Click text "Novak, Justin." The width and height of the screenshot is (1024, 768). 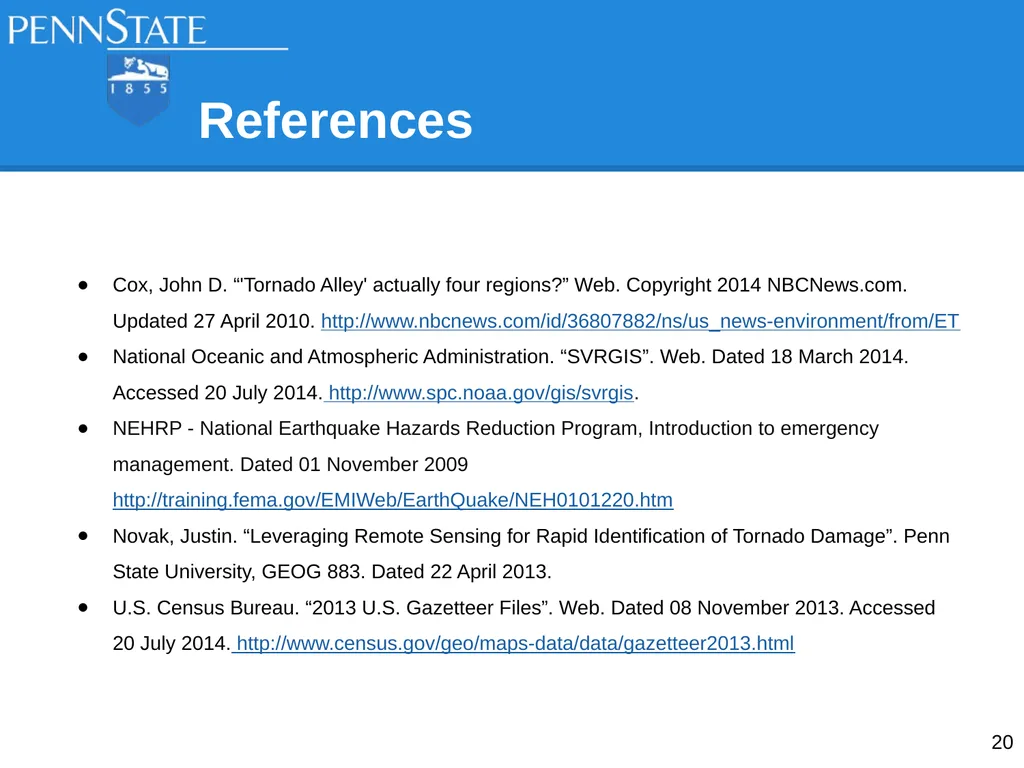(174, 536)
